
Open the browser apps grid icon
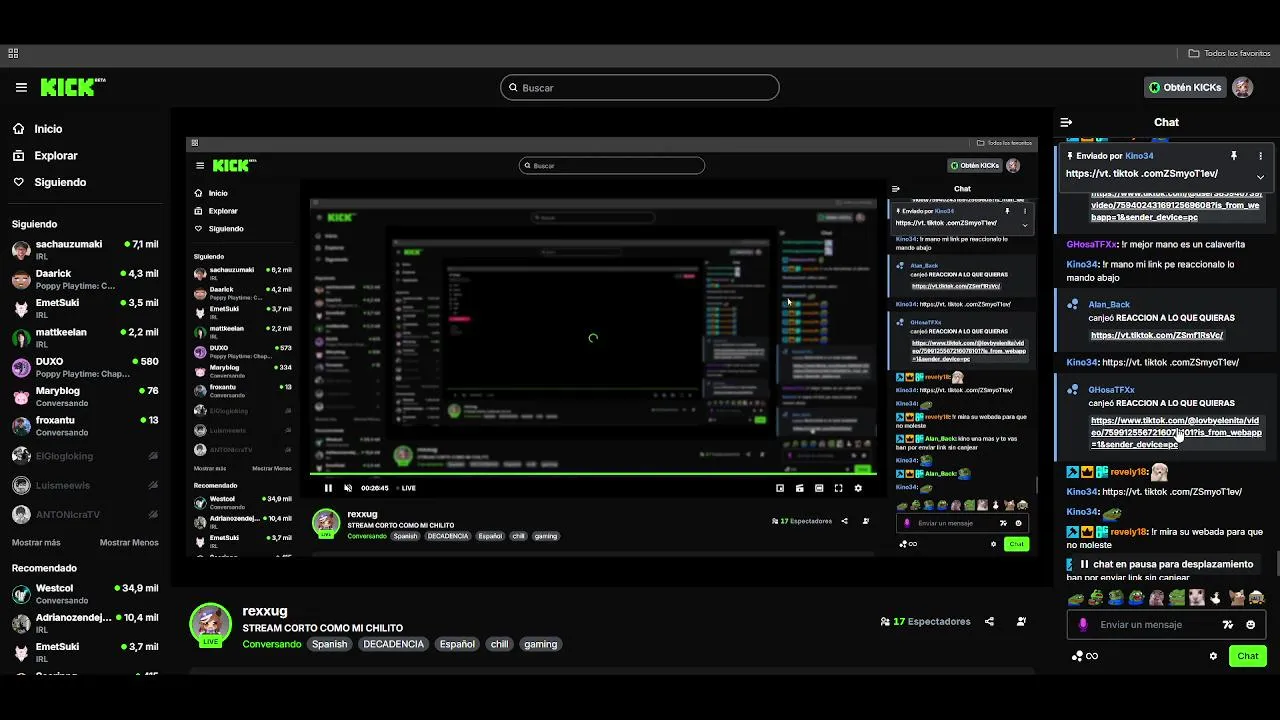(x=13, y=53)
